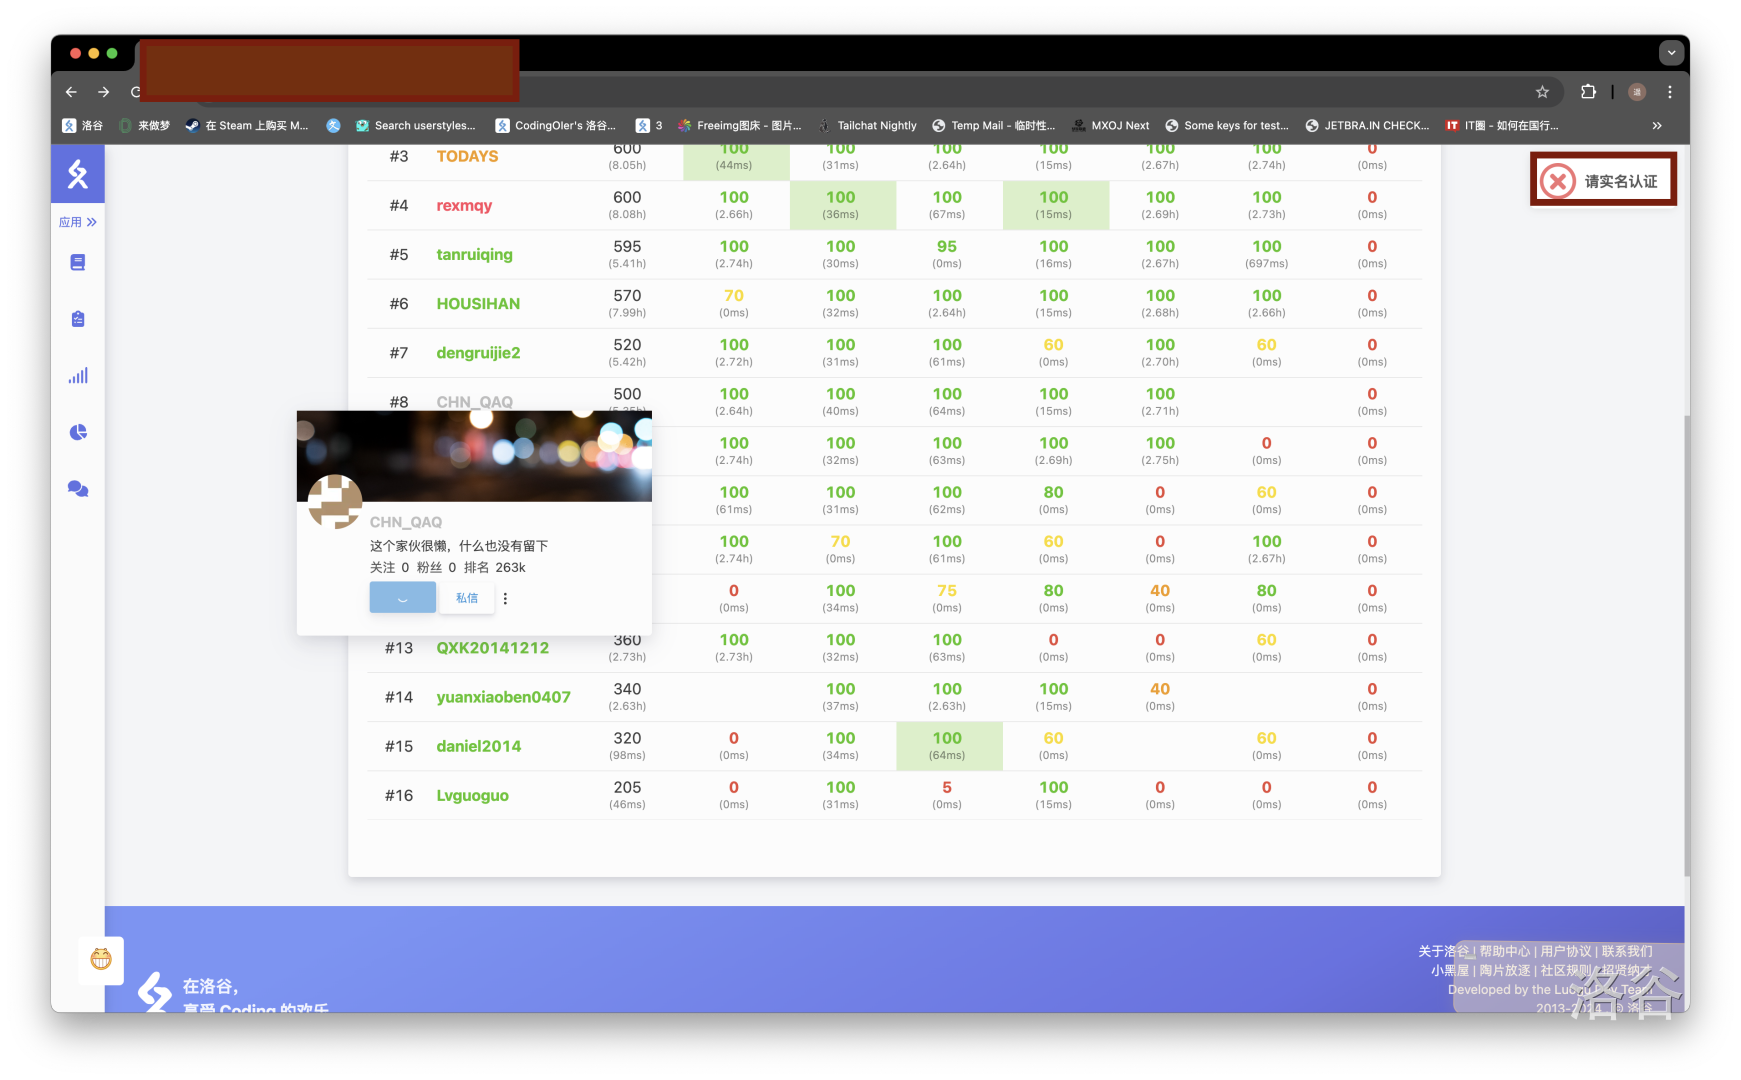The height and width of the screenshot is (1080, 1741).
Task: Open the browser extensions puzzle icon
Action: [x=1588, y=92]
